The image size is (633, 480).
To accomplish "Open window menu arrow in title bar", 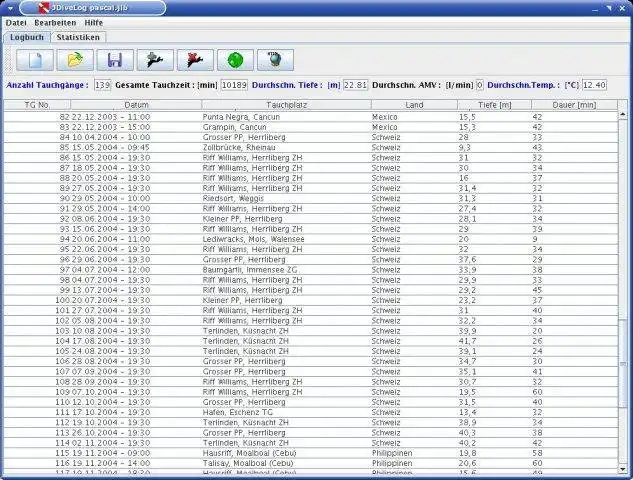I will click(x=10, y=8).
